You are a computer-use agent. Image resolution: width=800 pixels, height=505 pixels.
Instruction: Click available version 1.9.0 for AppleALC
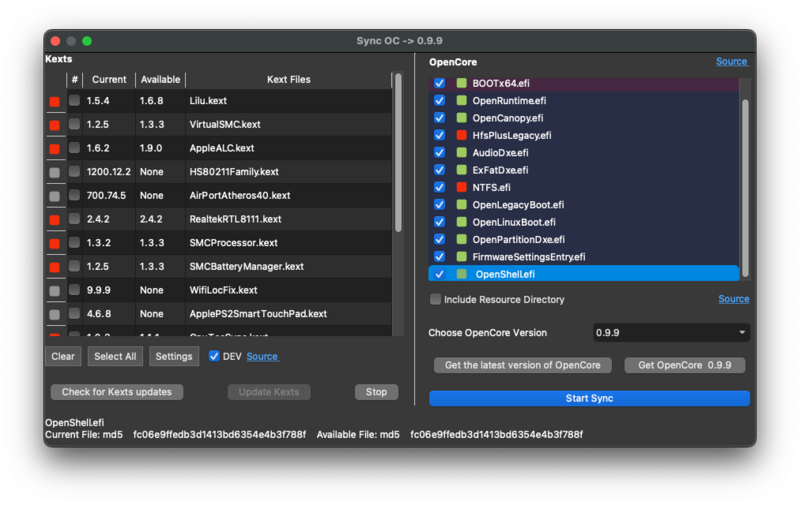tap(151, 148)
